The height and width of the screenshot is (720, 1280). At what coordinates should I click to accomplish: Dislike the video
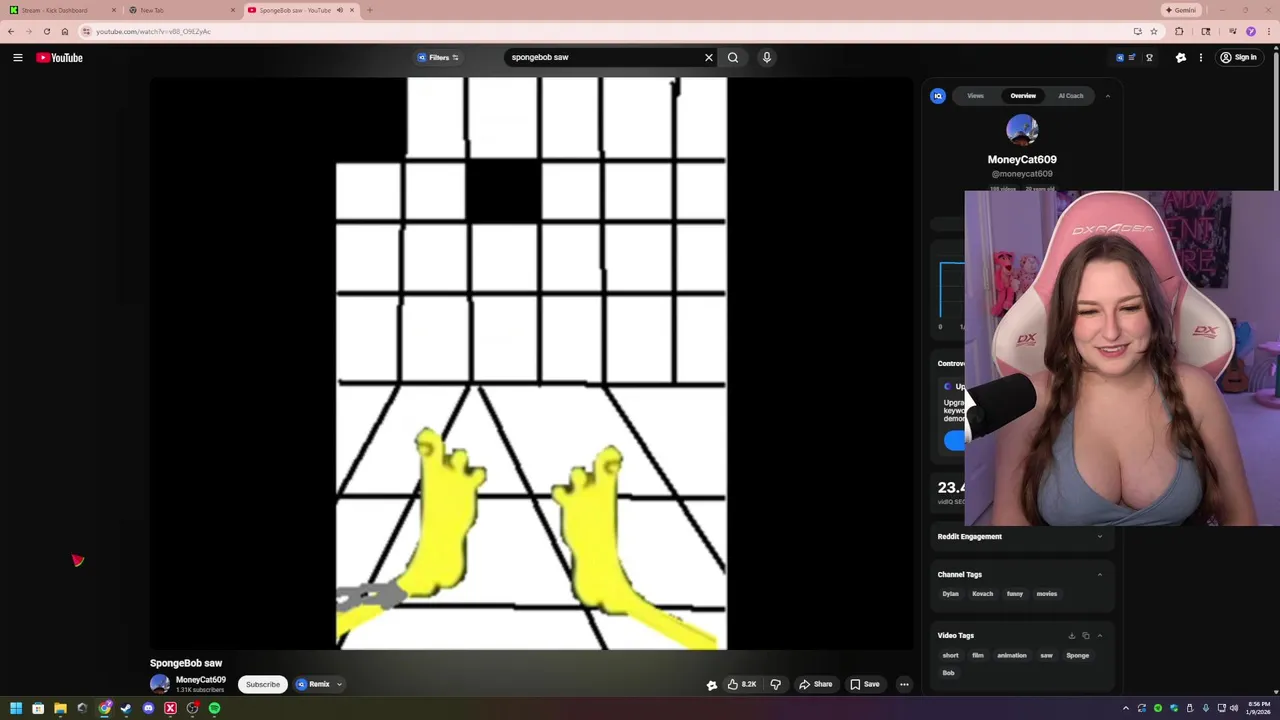775,684
